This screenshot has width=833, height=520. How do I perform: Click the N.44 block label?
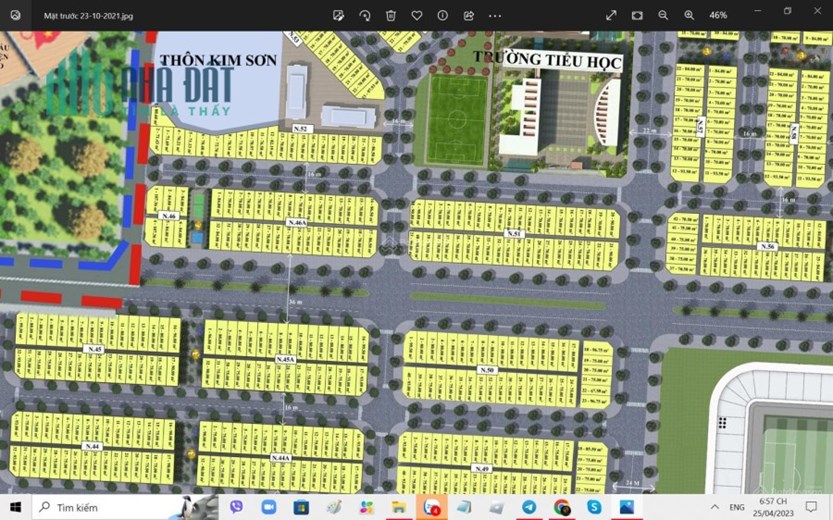[92, 446]
